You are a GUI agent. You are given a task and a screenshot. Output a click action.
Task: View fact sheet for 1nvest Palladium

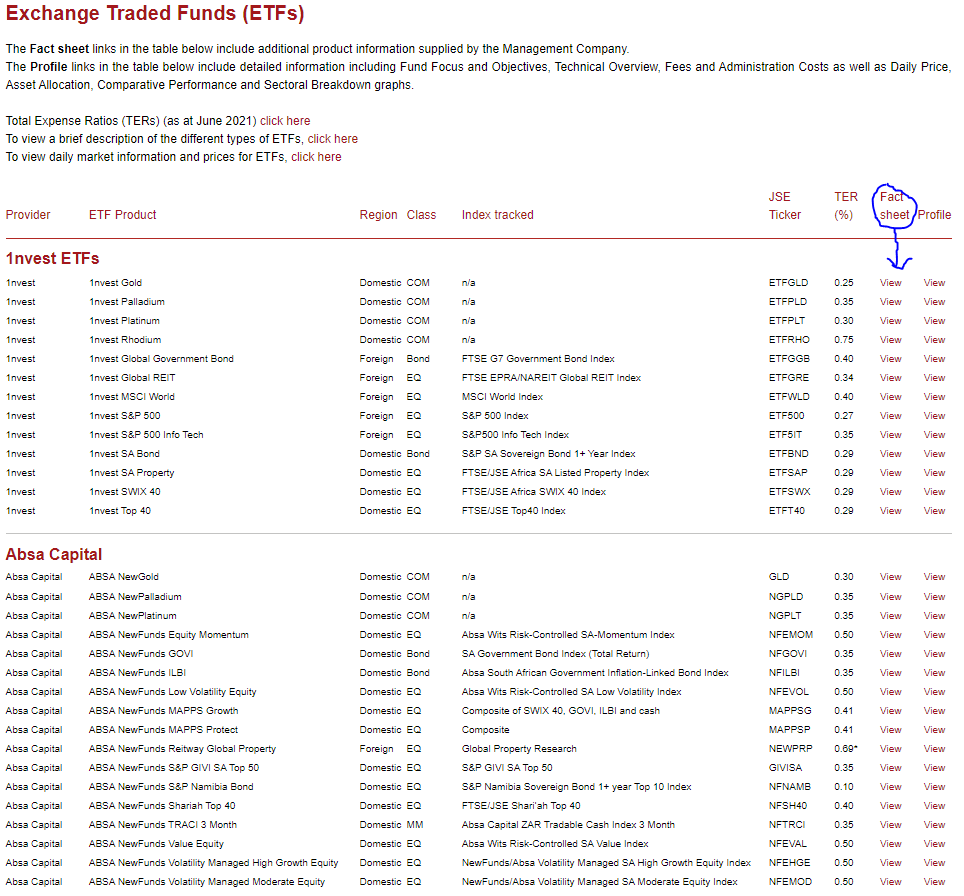(x=890, y=302)
